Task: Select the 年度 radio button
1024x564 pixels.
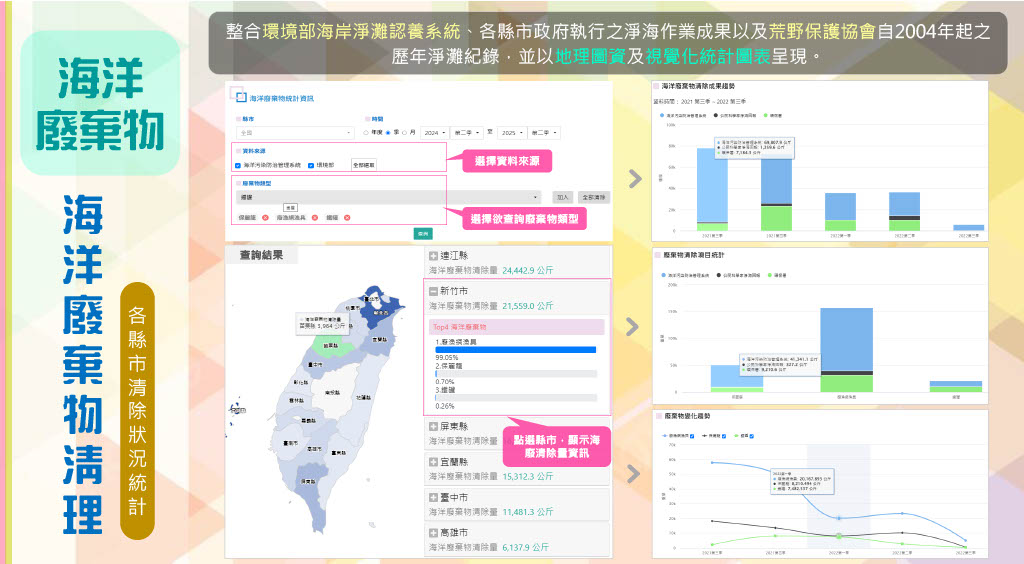Action: click(x=366, y=133)
